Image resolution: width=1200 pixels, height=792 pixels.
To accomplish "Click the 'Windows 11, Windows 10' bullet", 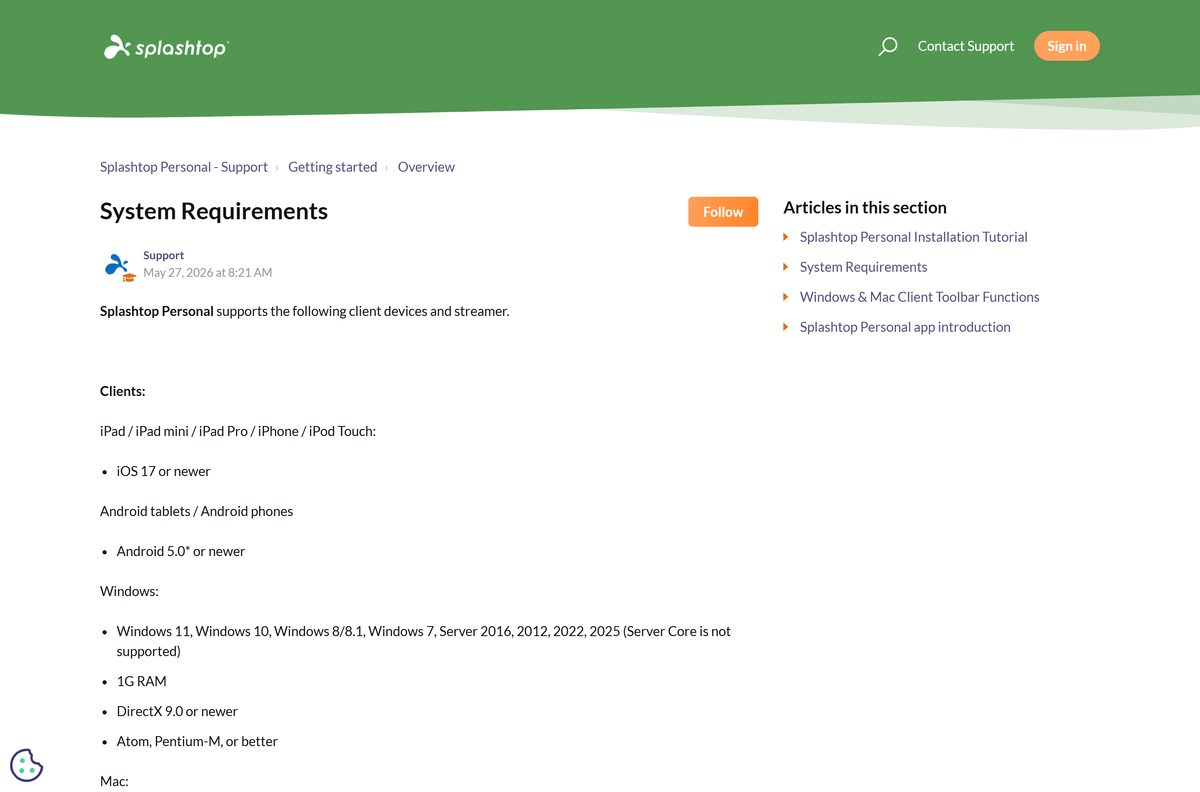I will (x=424, y=641).
